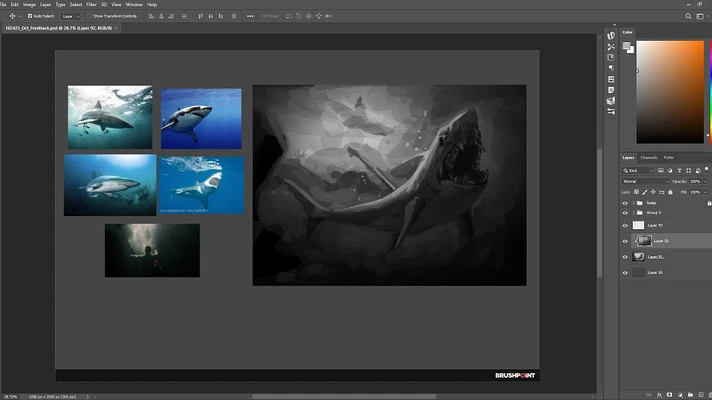Open the Fill slider dropdown arrow
This screenshot has width=712, height=400.
pyautogui.click(x=705, y=192)
